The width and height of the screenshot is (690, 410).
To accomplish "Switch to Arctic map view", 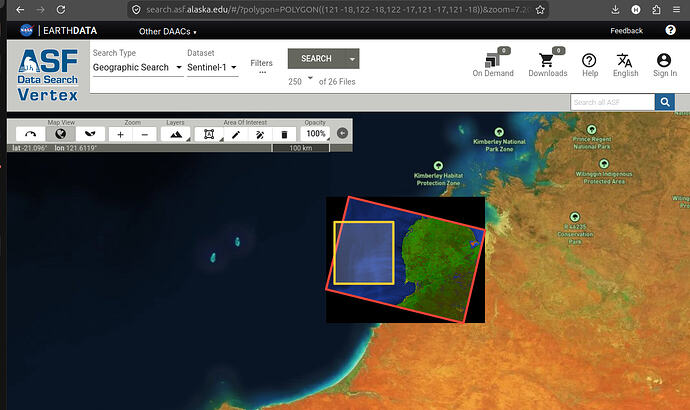I will (30, 134).
